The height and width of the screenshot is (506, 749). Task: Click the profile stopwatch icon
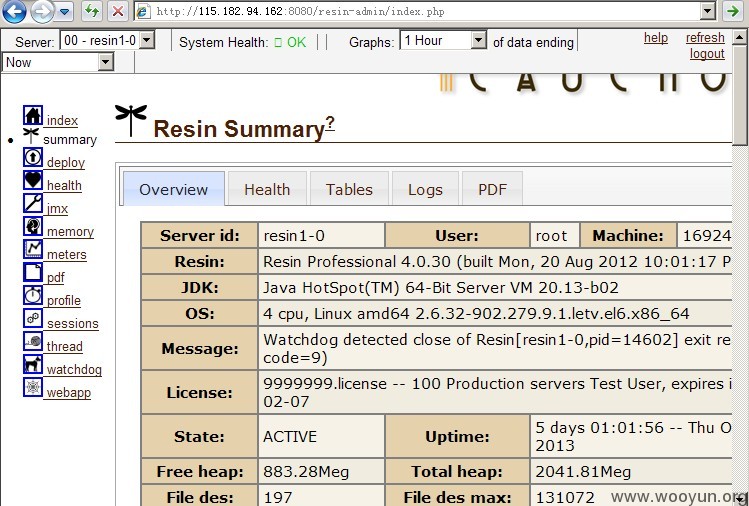tap(33, 295)
